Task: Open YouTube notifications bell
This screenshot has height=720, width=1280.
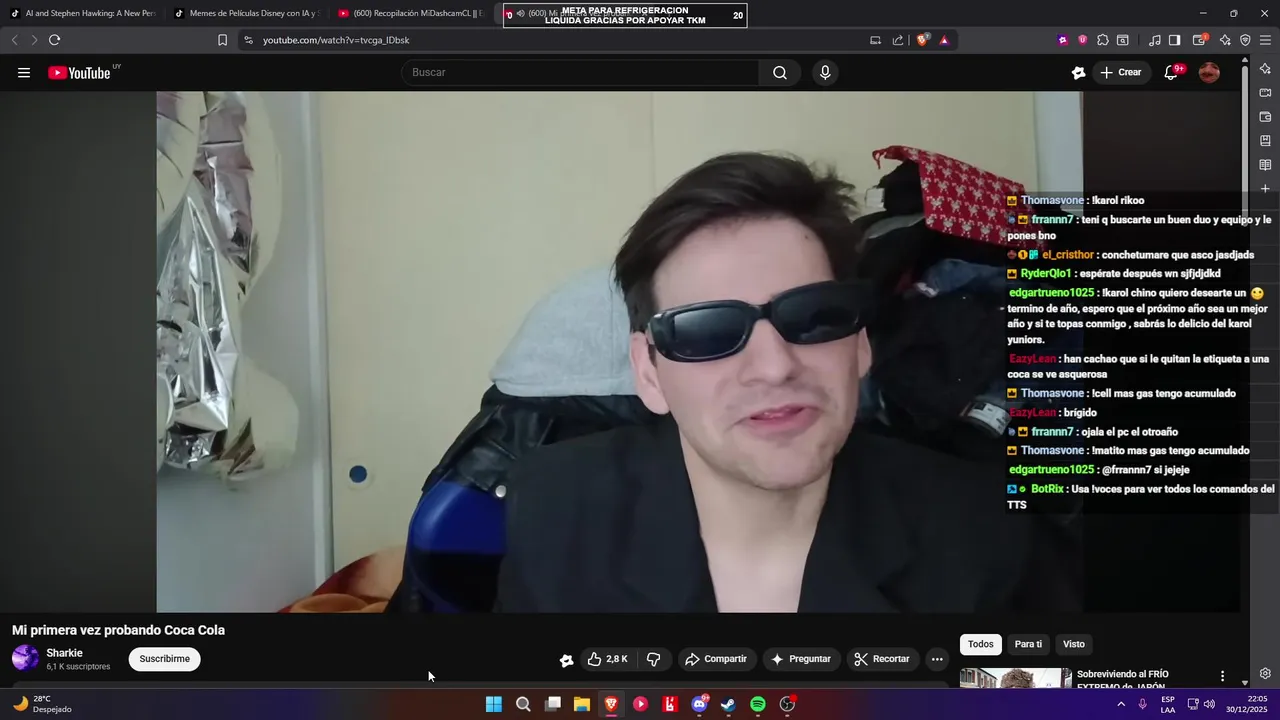Action: (x=1171, y=72)
